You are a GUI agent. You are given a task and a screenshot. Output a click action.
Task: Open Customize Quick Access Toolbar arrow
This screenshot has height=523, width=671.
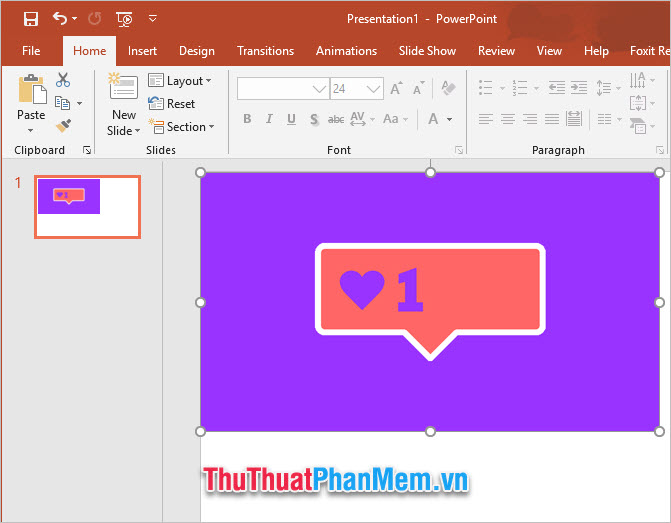click(153, 18)
